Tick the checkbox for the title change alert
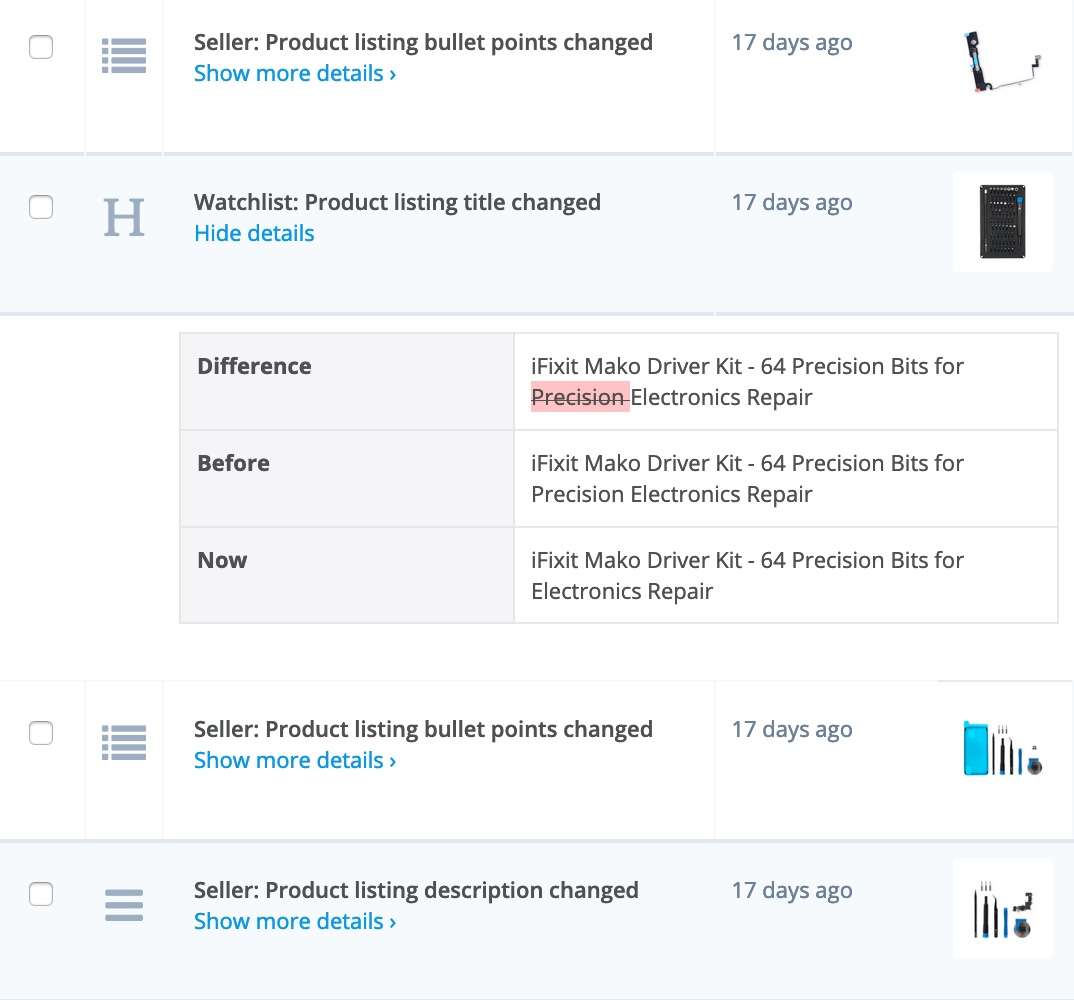This screenshot has height=1000, width=1074. point(41,207)
